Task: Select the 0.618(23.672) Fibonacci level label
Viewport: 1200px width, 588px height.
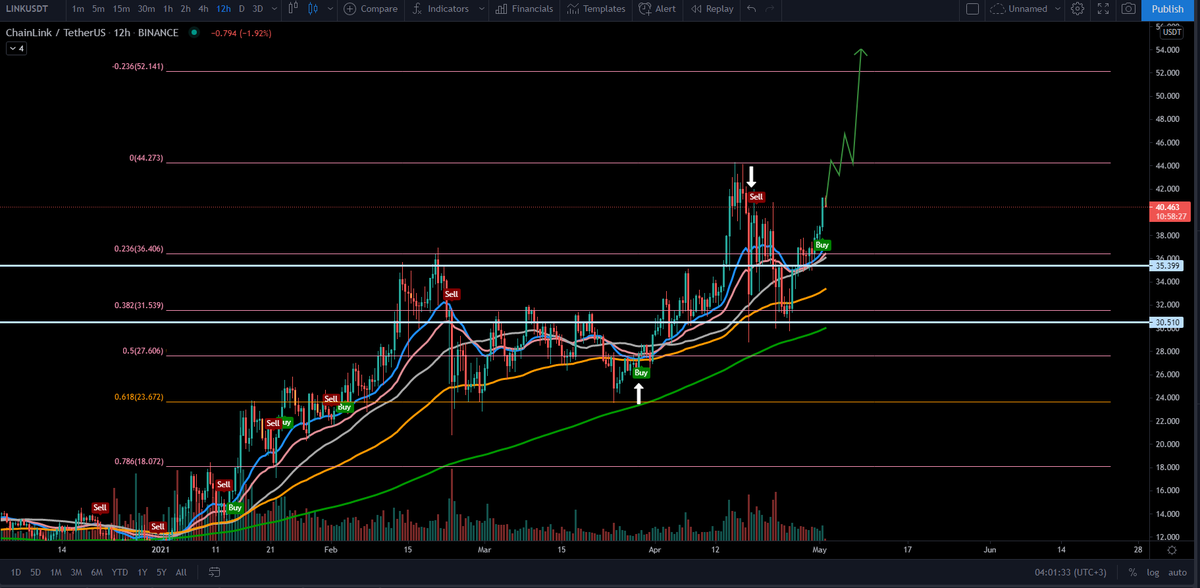Action: (138, 397)
